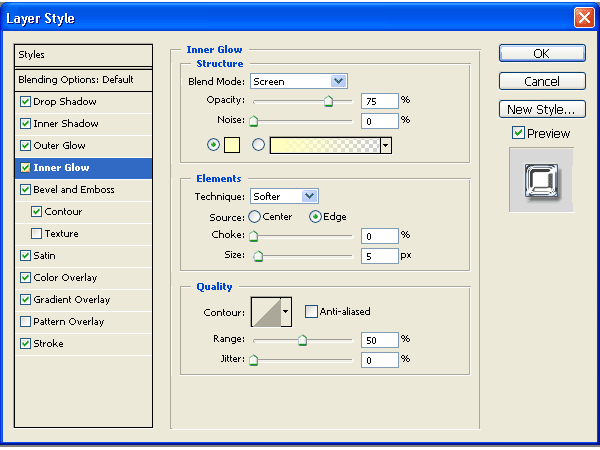Click the New Style... button
This screenshot has height=450, width=600.
point(541,109)
